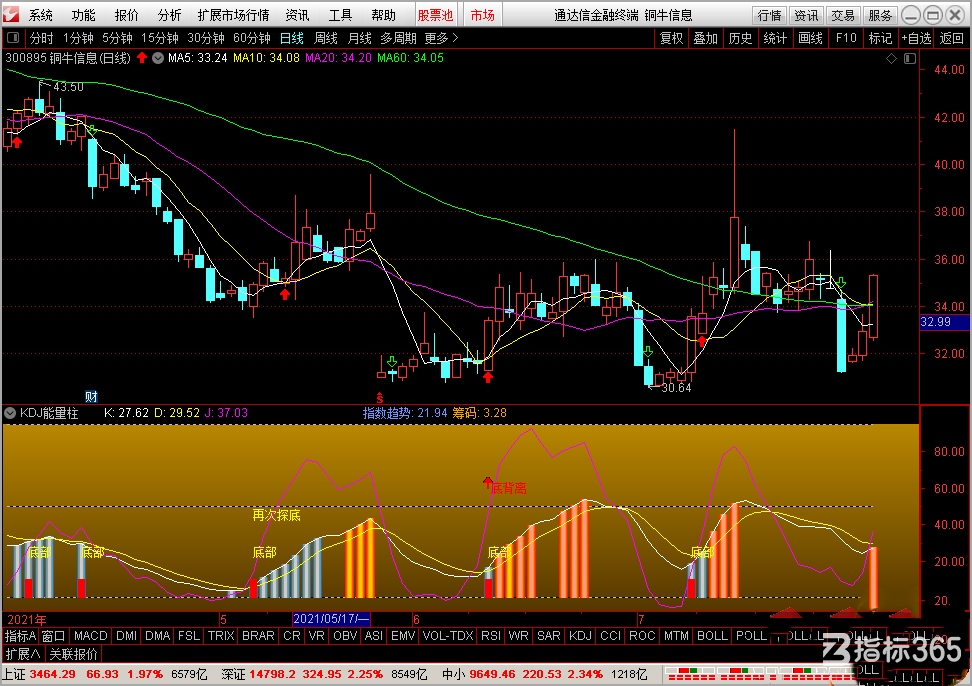Viewport: 972px width, 686px height.
Task: Click the red 市场 button
Action: [x=482, y=15]
